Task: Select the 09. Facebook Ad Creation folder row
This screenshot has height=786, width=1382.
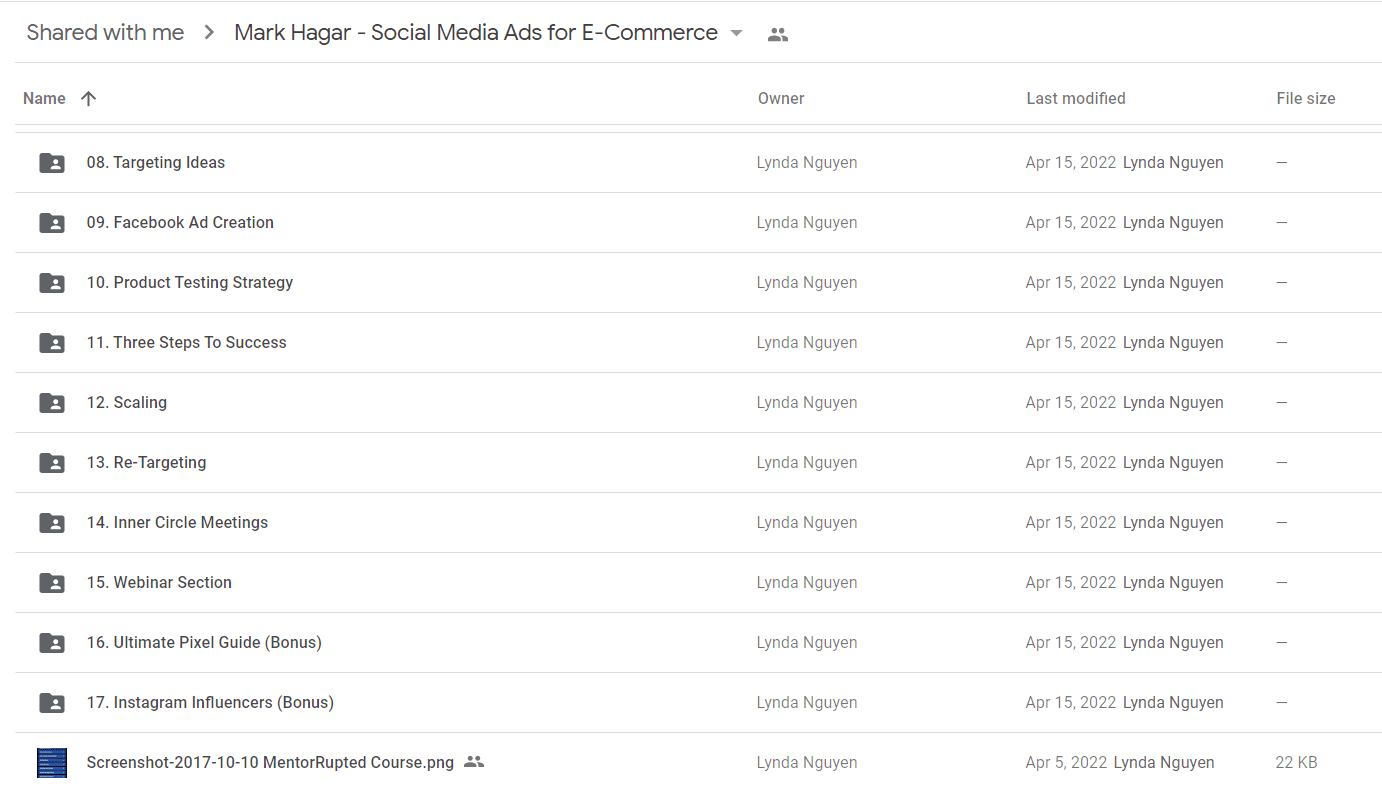Action: (699, 223)
